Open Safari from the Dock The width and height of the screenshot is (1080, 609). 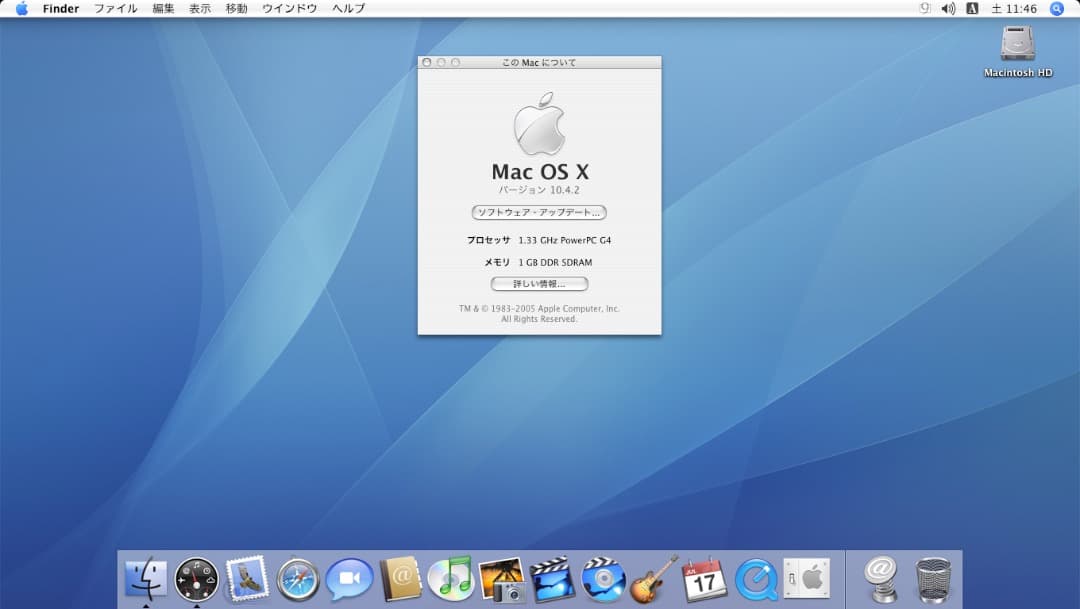(297, 578)
